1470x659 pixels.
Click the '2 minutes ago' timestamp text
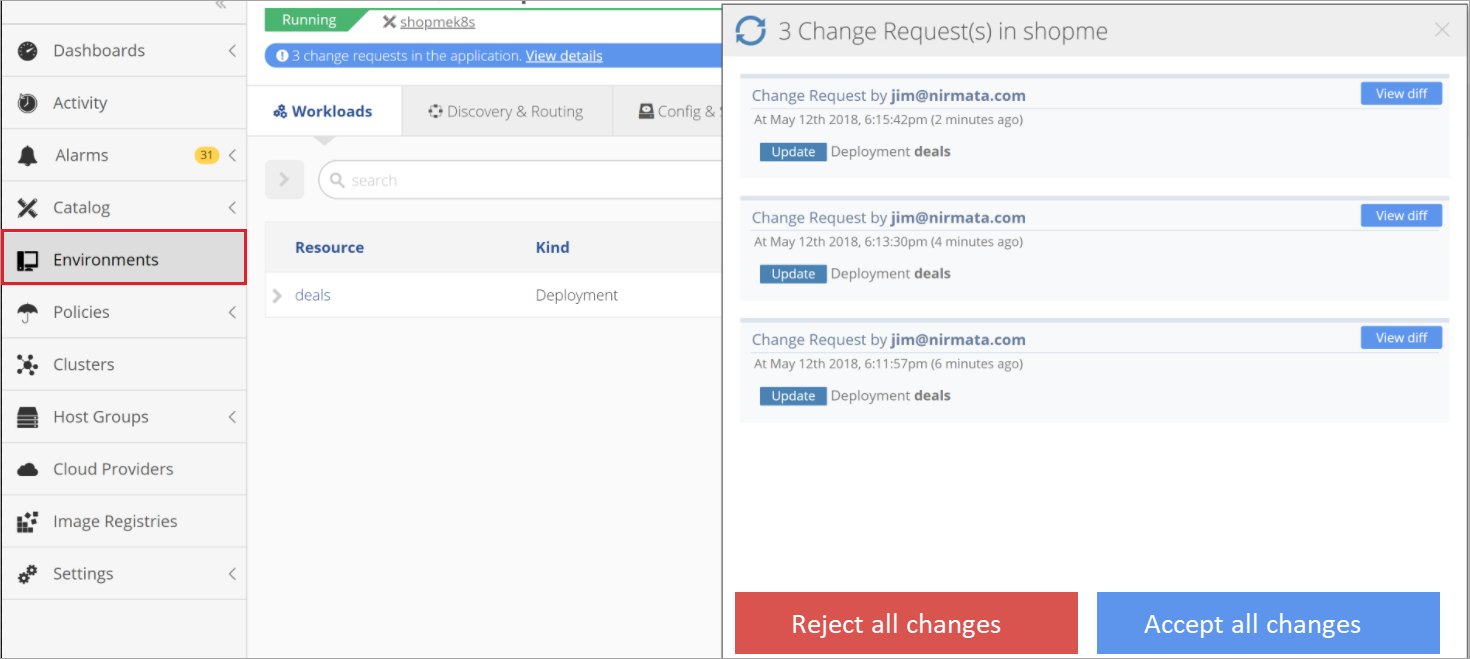[x=977, y=120]
